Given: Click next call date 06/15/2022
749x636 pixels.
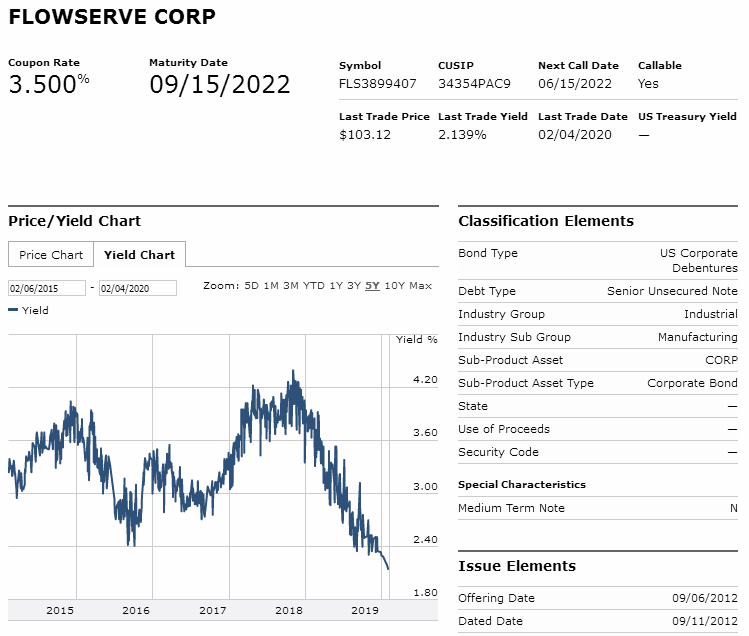Looking at the screenshot, I should point(575,84).
